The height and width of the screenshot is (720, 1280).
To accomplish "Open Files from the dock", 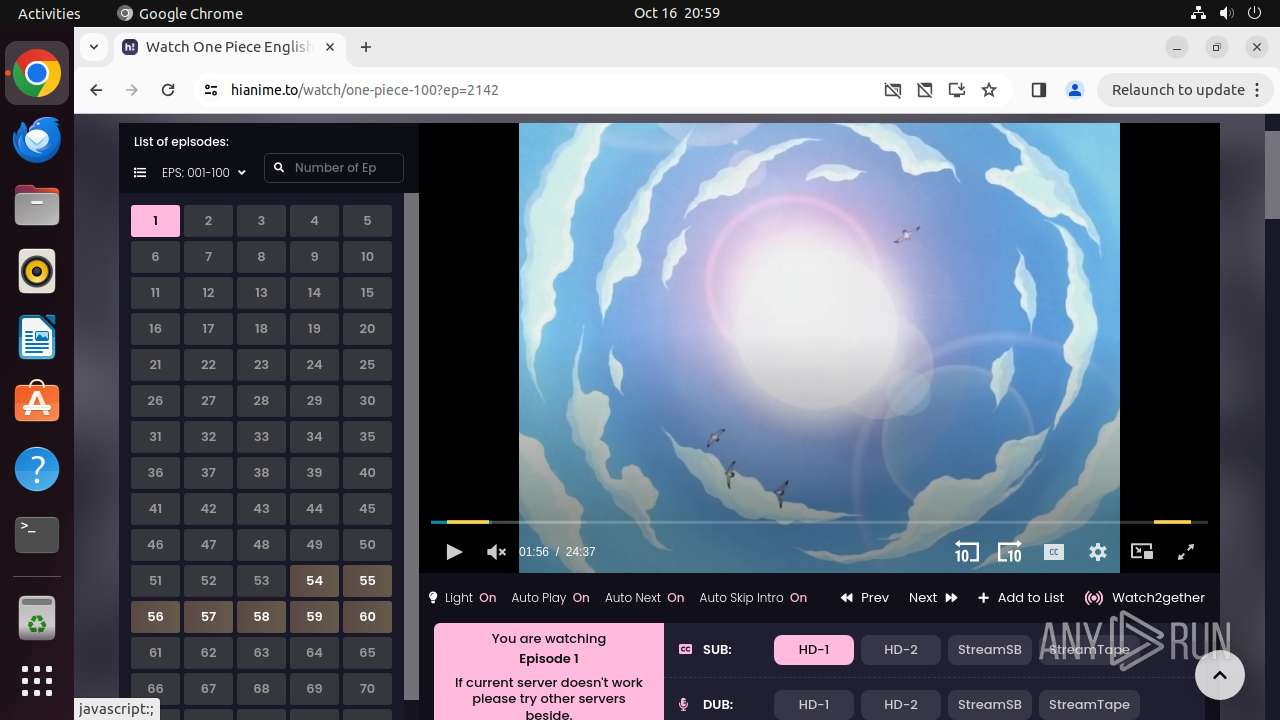I will click(37, 206).
